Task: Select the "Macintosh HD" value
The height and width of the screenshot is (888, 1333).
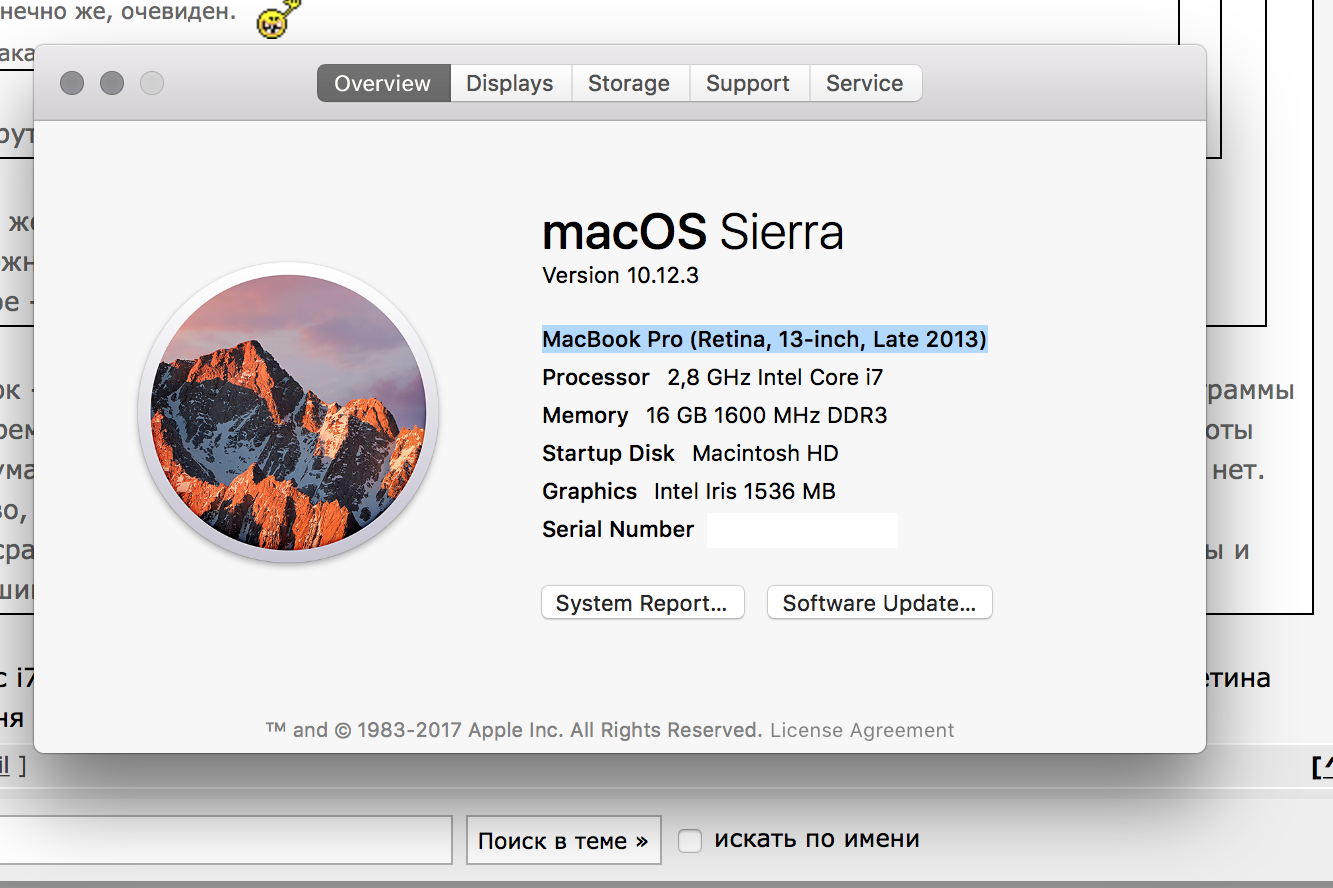Action: tap(765, 454)
